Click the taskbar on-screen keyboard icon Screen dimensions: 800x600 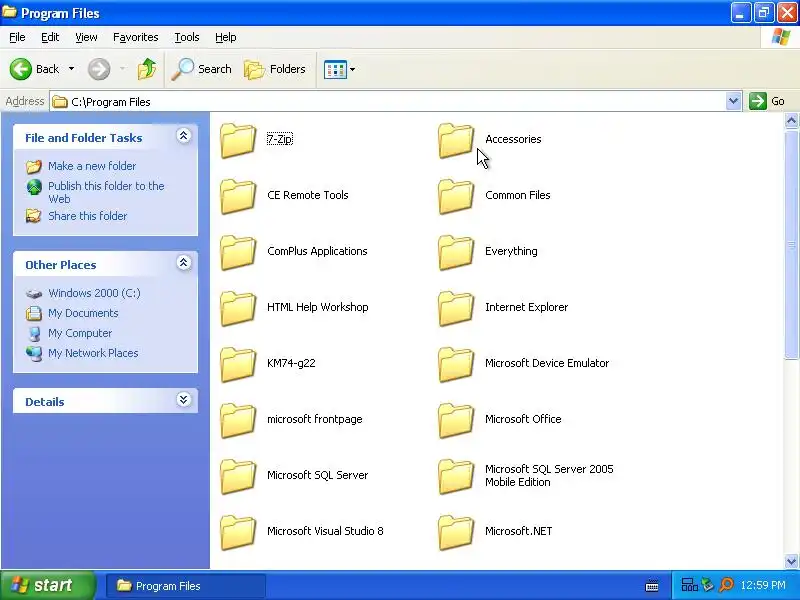[x=652, y=586]
